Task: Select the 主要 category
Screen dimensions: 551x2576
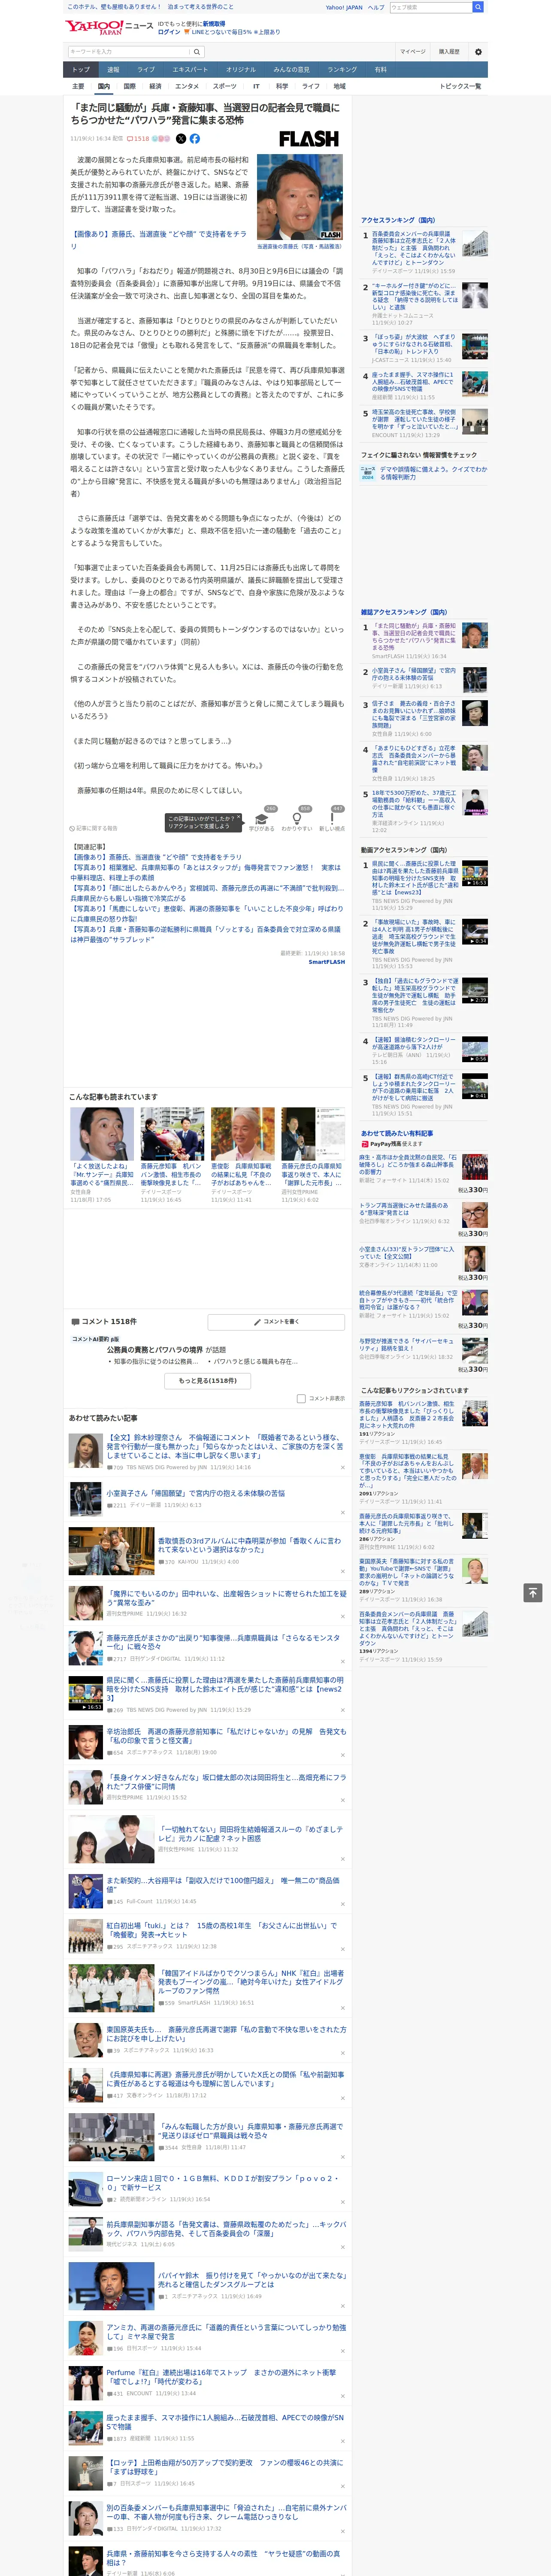Action: (78, 86)
